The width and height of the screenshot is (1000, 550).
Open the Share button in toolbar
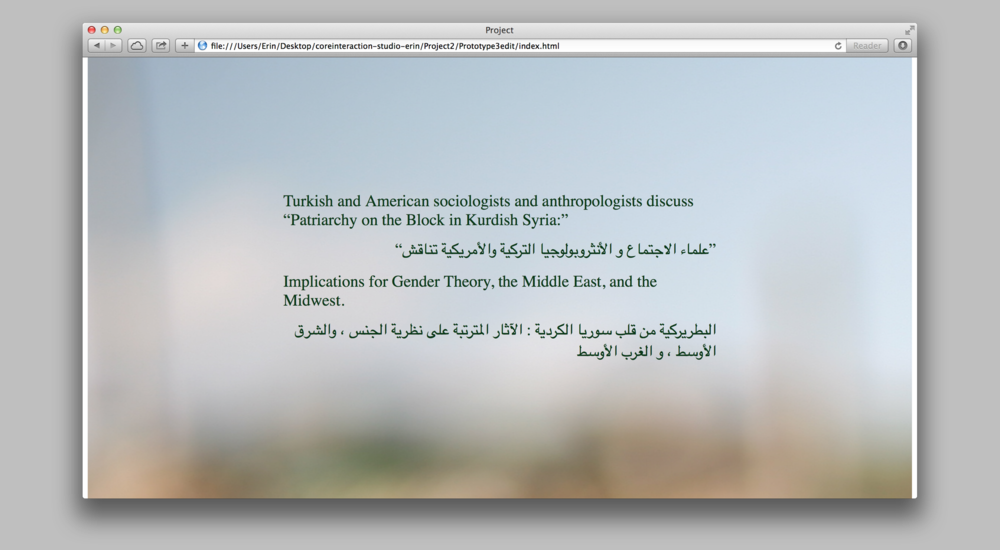[x=161, y=46]
